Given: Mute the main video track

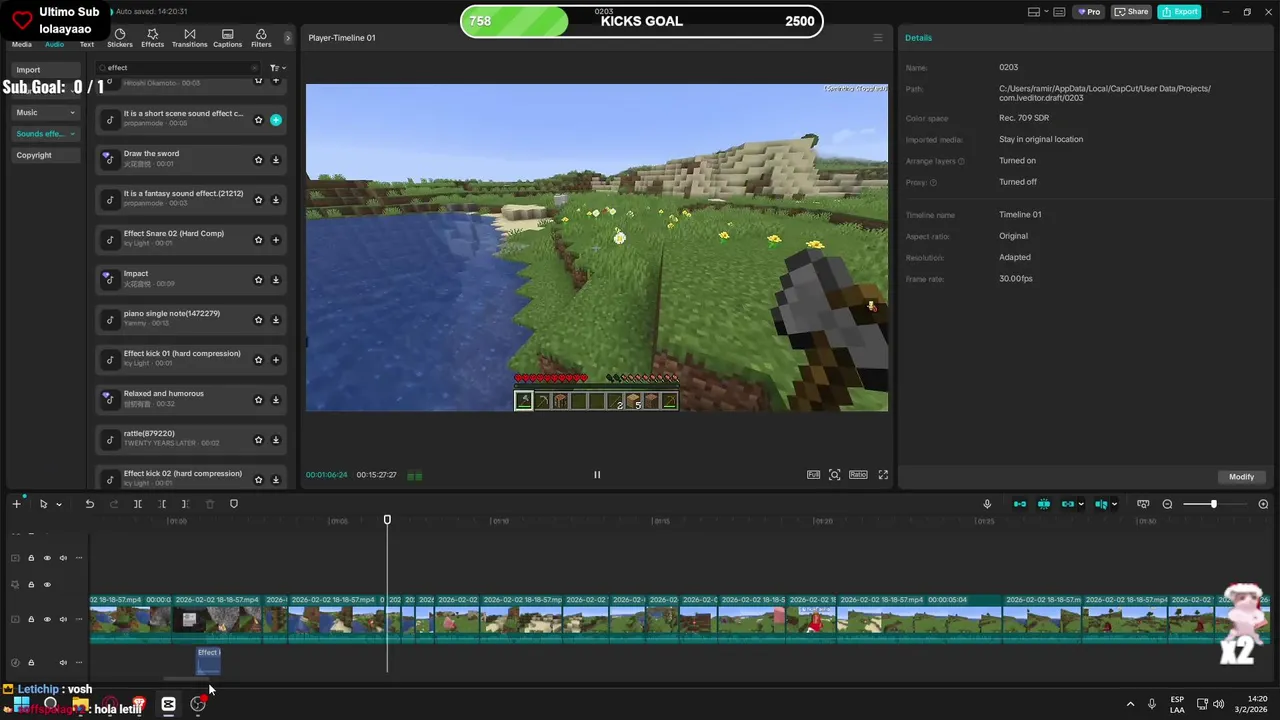Looking at the screenshot, I should coord(63,619).
